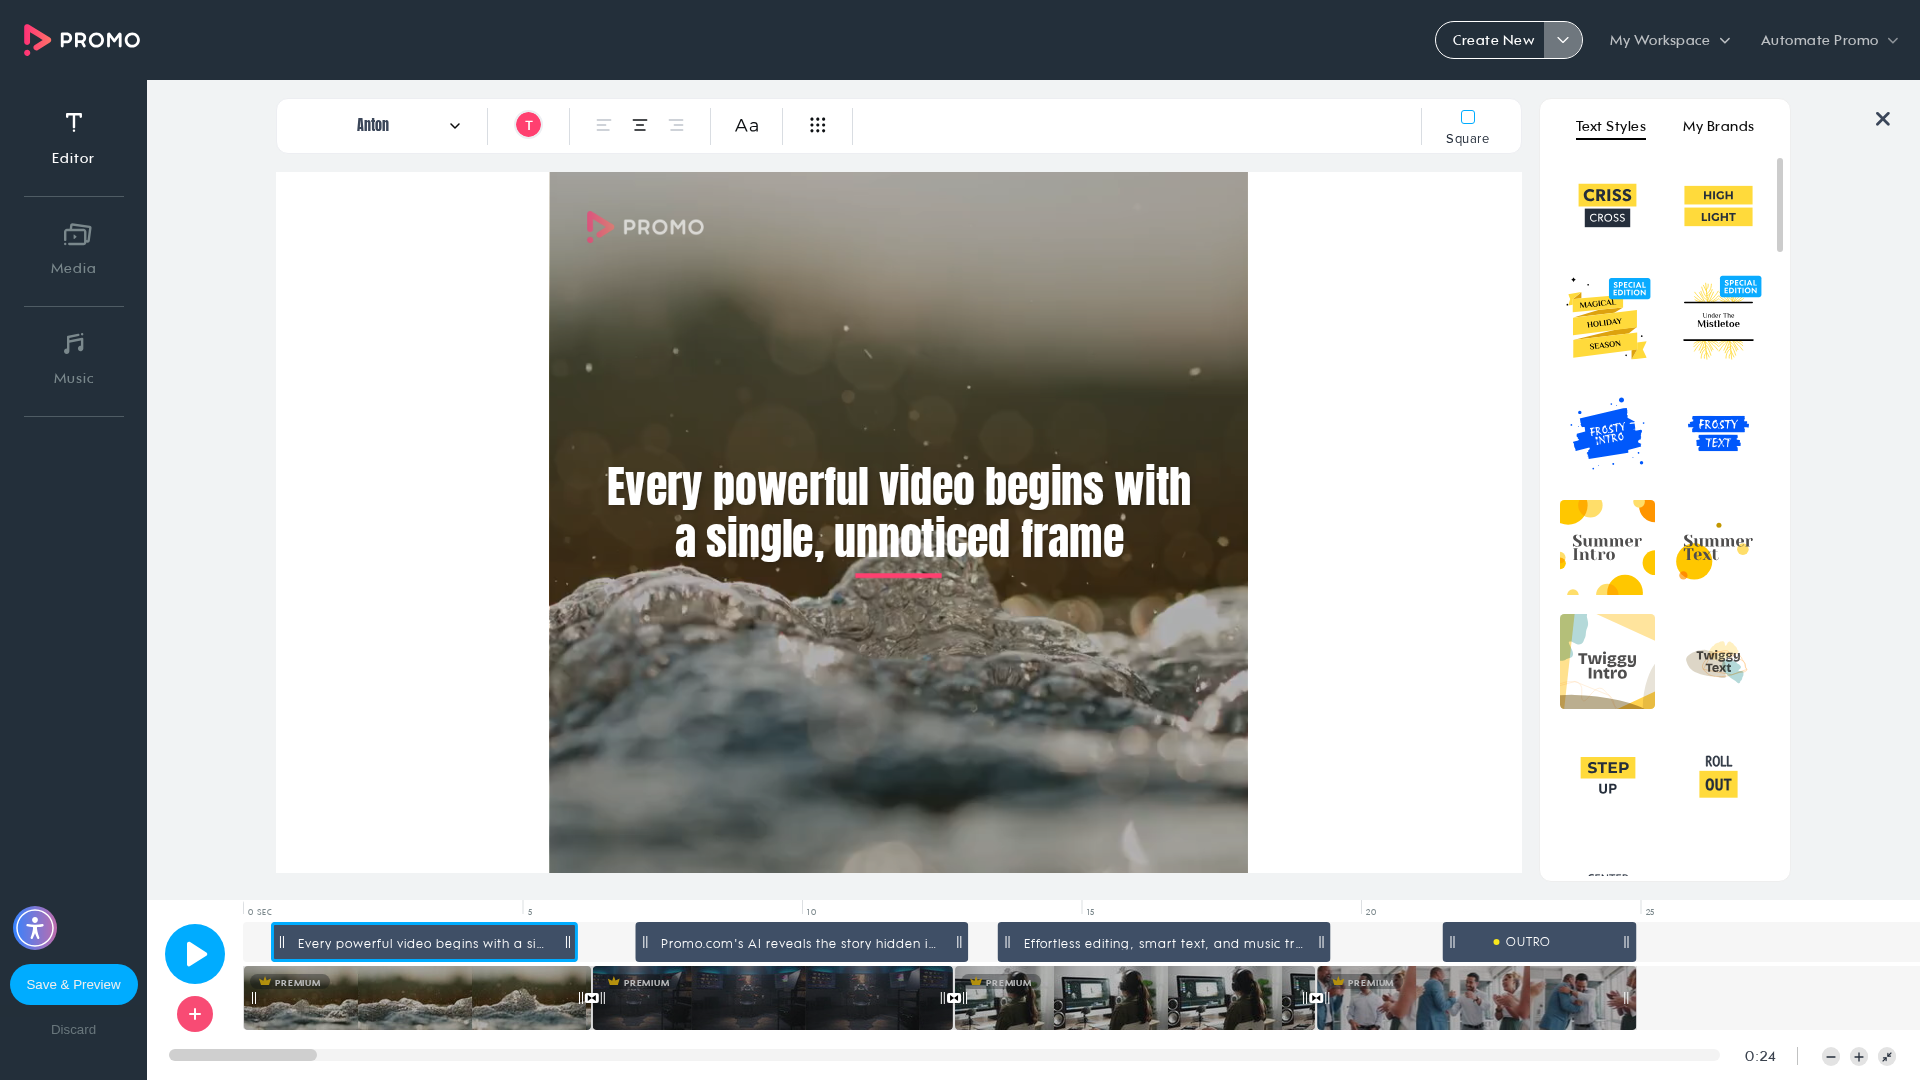Viewport: 1920px width, 1080px height.
Task: Play the video preview
Action: [195, 954]
